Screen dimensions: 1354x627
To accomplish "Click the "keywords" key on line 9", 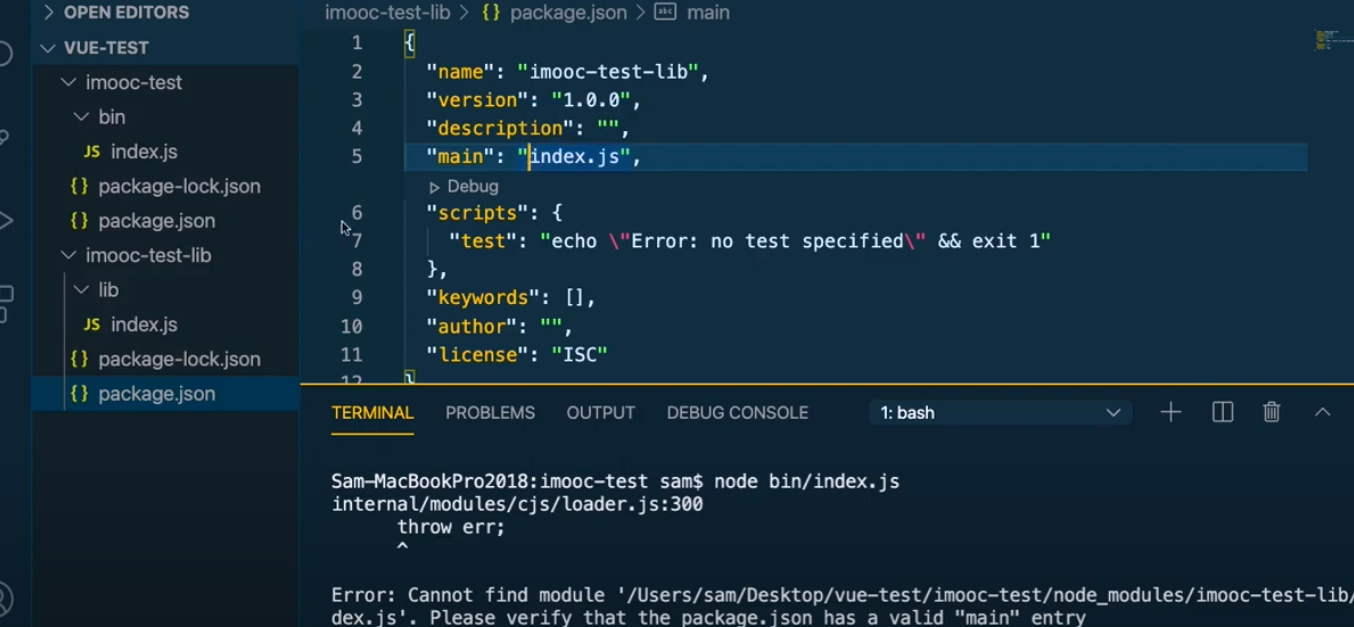I will click(483, 297).
